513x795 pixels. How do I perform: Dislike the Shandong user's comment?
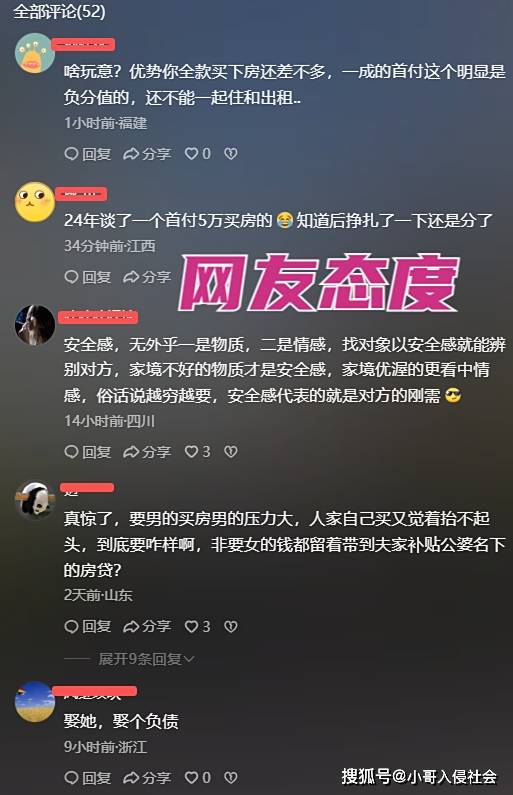pos(231,627)
